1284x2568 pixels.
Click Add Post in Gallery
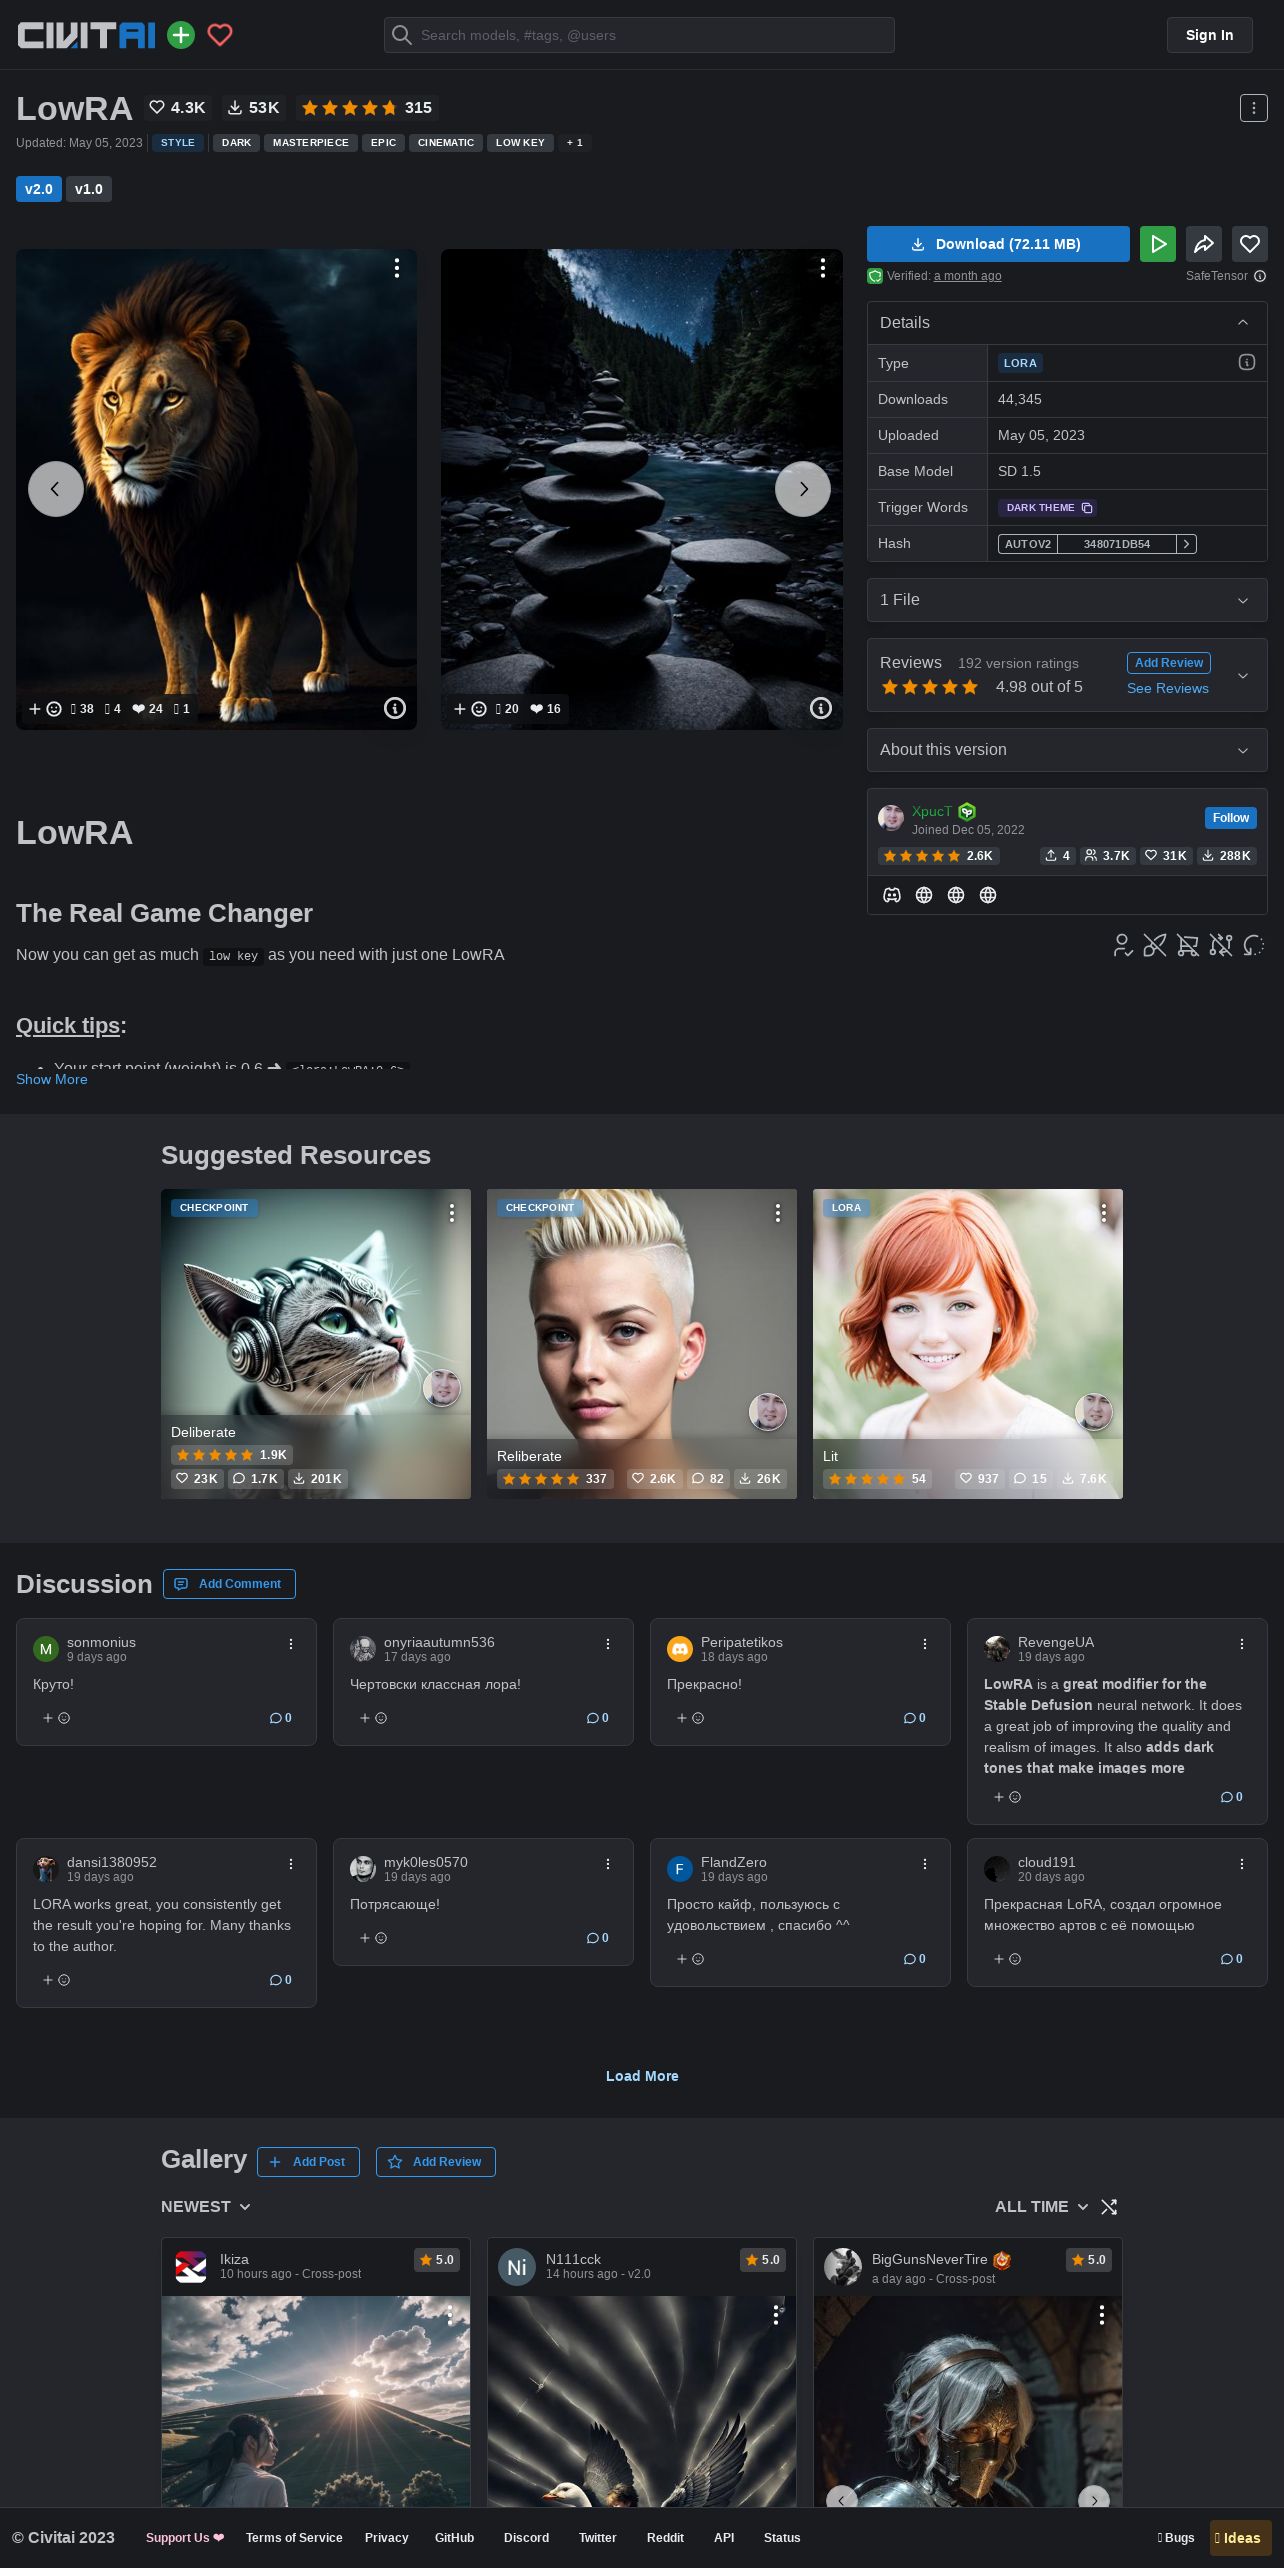pos(308,2162)
